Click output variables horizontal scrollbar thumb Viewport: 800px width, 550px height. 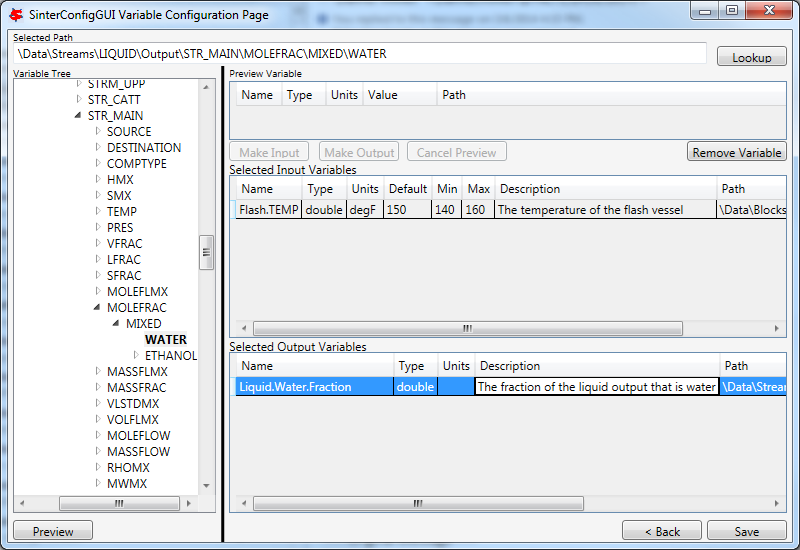[418, 504]
